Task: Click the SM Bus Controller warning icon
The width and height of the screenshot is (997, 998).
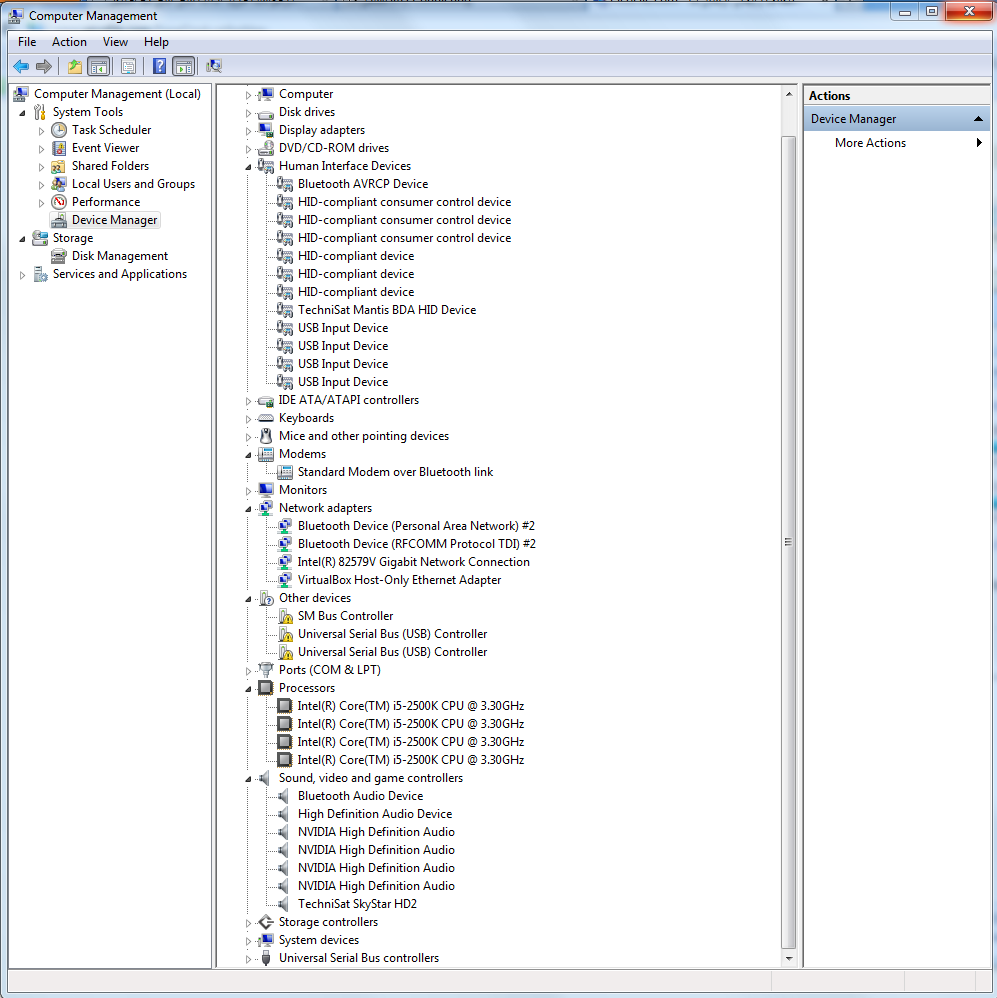Action: (285, 616)
